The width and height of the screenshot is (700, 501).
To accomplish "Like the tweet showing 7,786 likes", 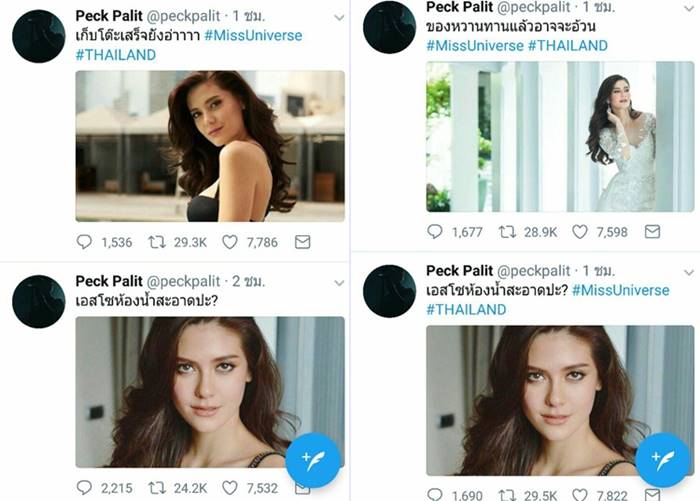I will (230, 241).
